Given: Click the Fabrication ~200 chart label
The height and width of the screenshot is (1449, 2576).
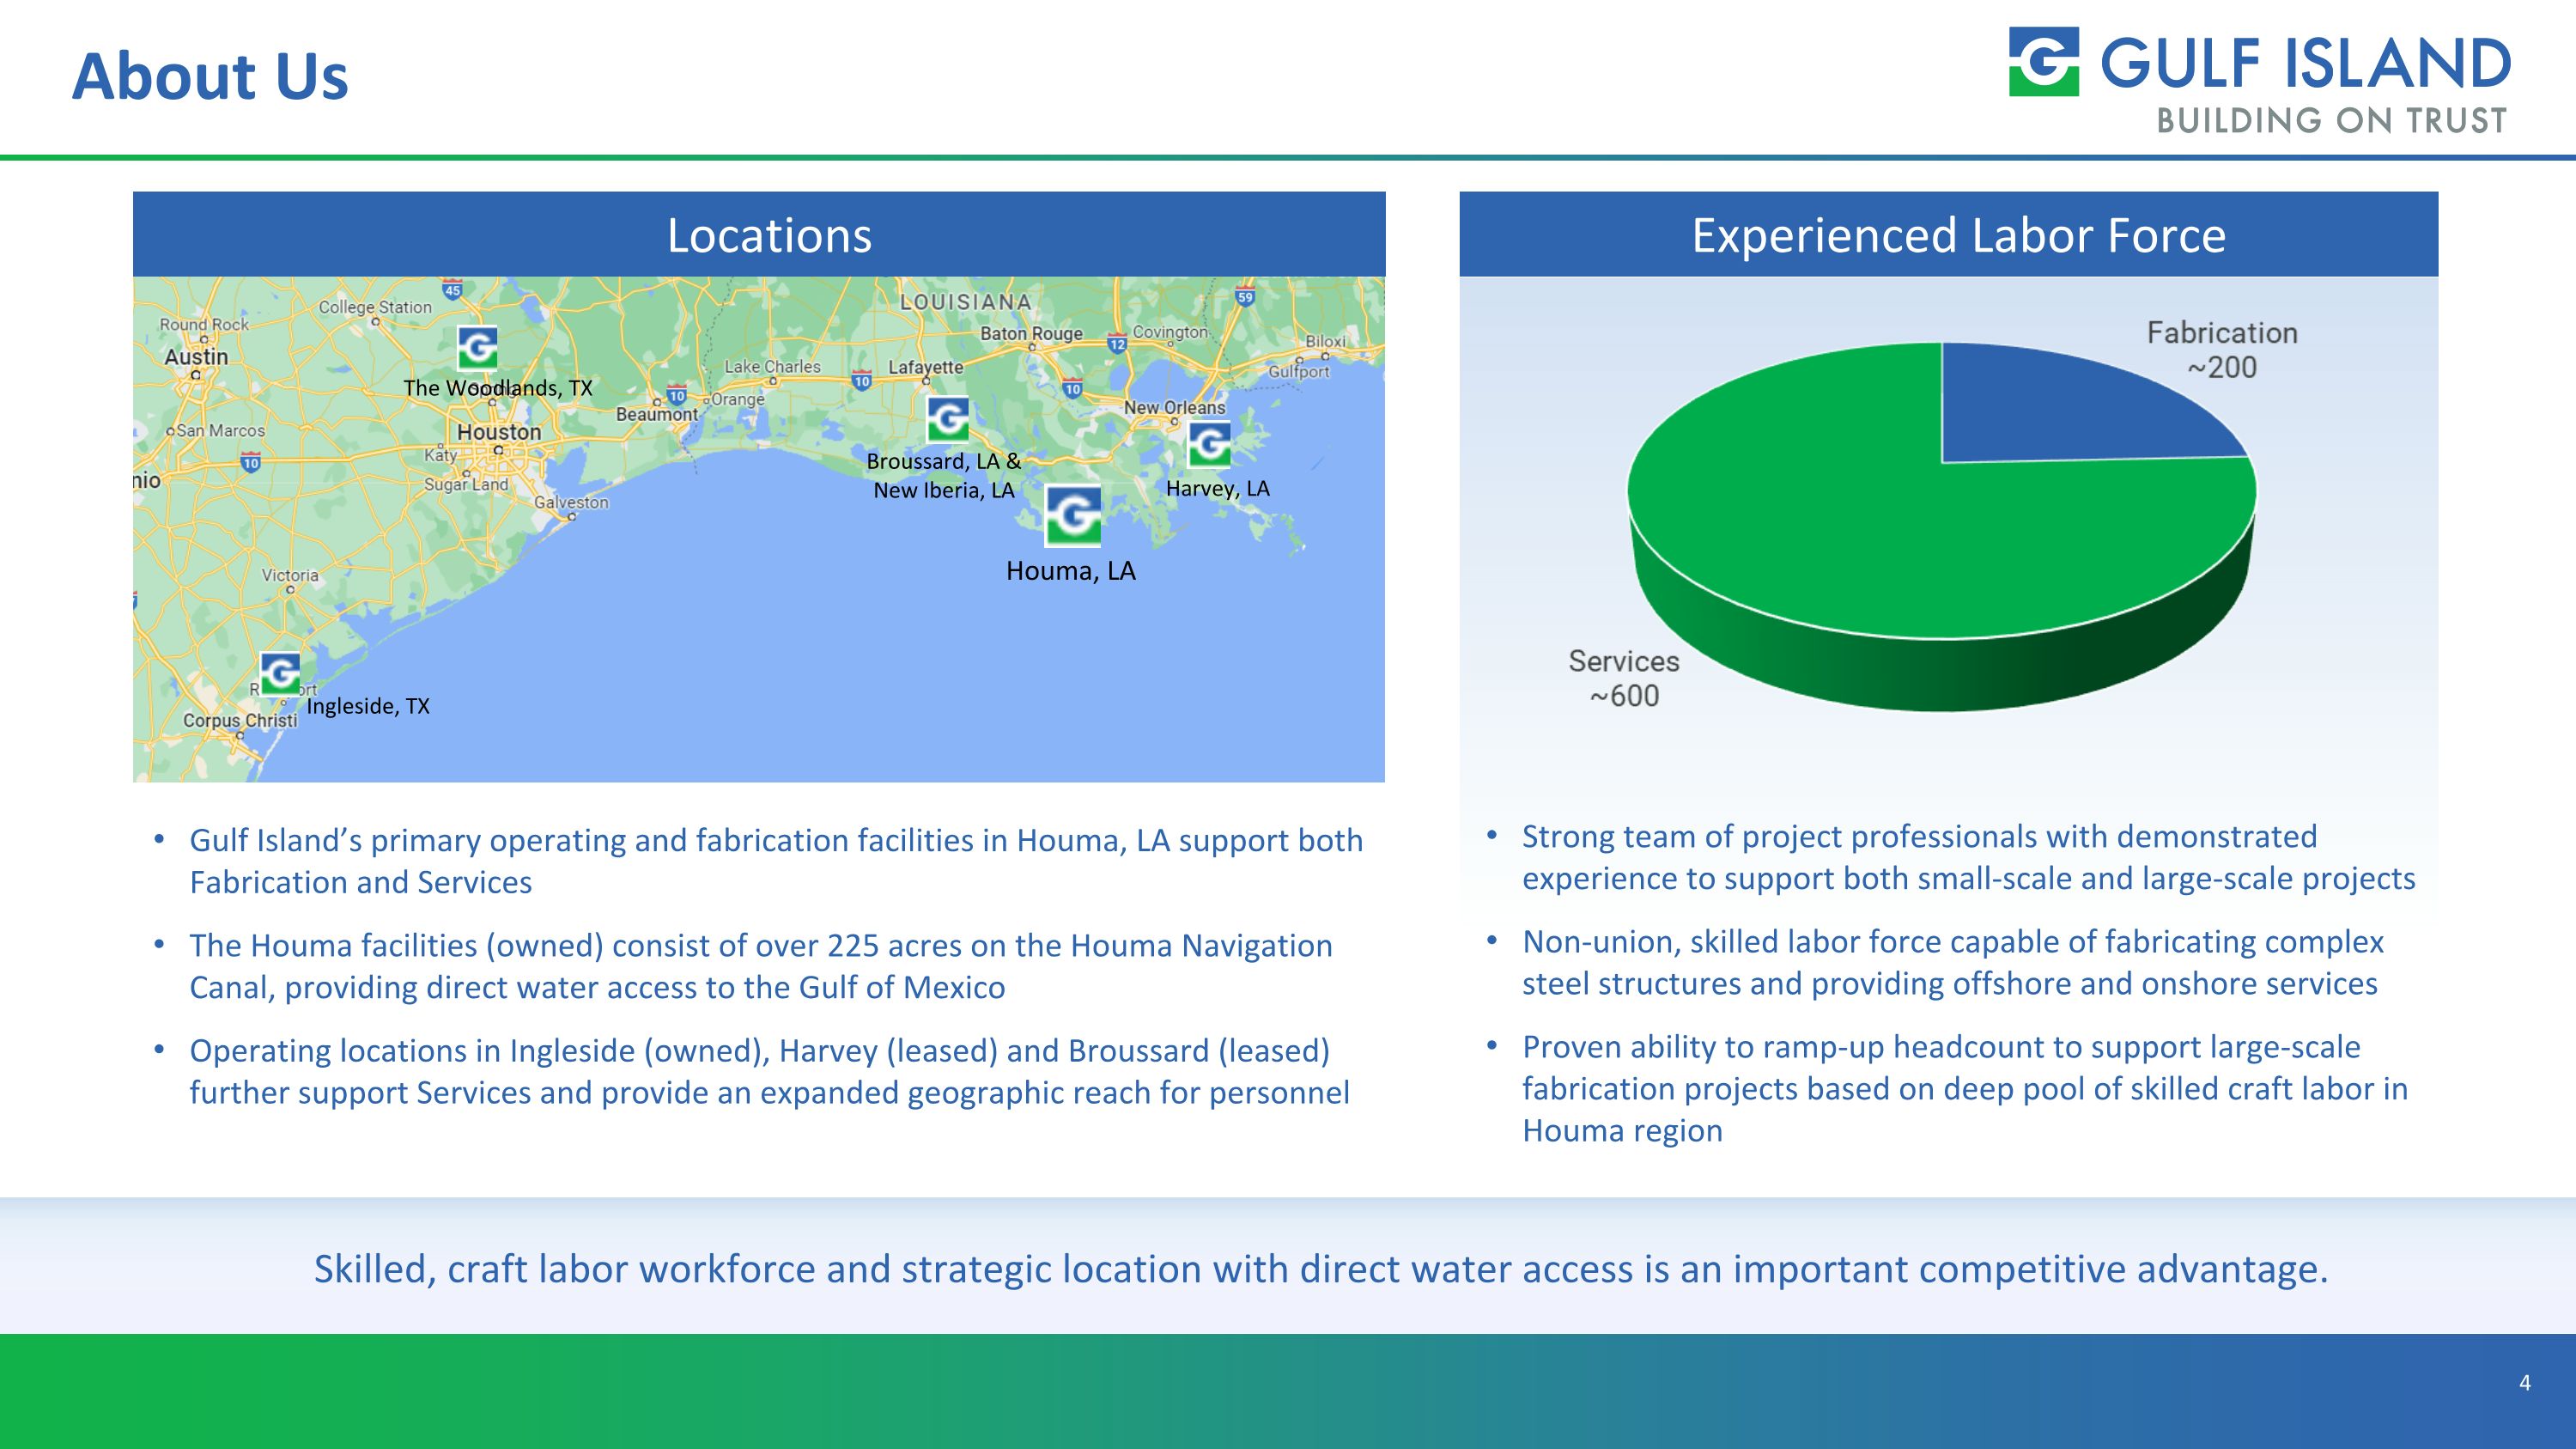Looking at the screenshot, I should click(x=2221, y=349).
